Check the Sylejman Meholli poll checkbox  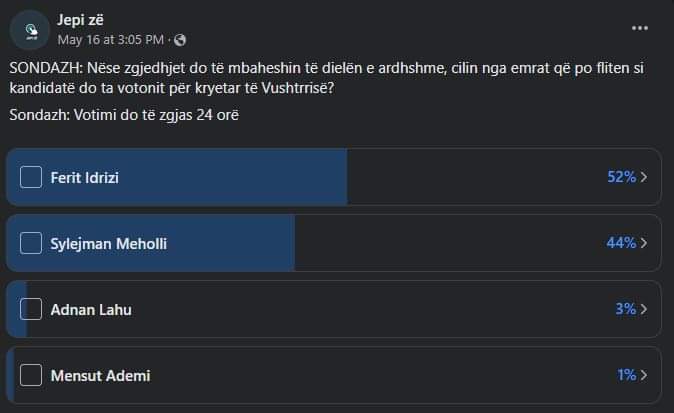click(31, 243)
